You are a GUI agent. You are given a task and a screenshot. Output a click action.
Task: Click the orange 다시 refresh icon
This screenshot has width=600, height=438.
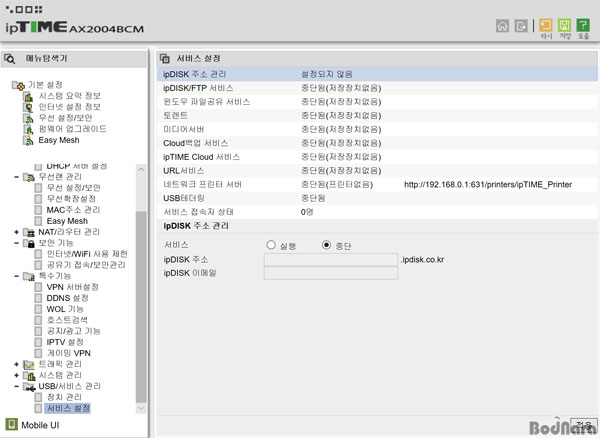(546, 25)
